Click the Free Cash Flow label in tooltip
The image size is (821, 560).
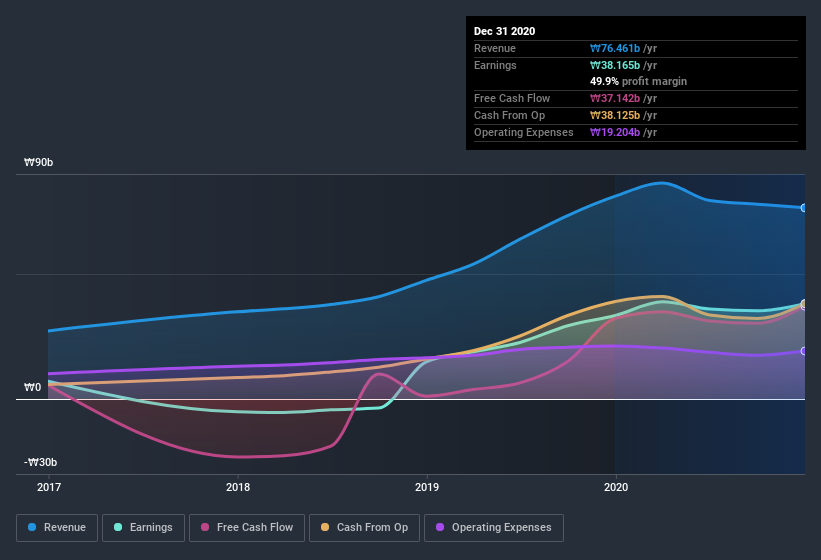[x=512, y=98]
